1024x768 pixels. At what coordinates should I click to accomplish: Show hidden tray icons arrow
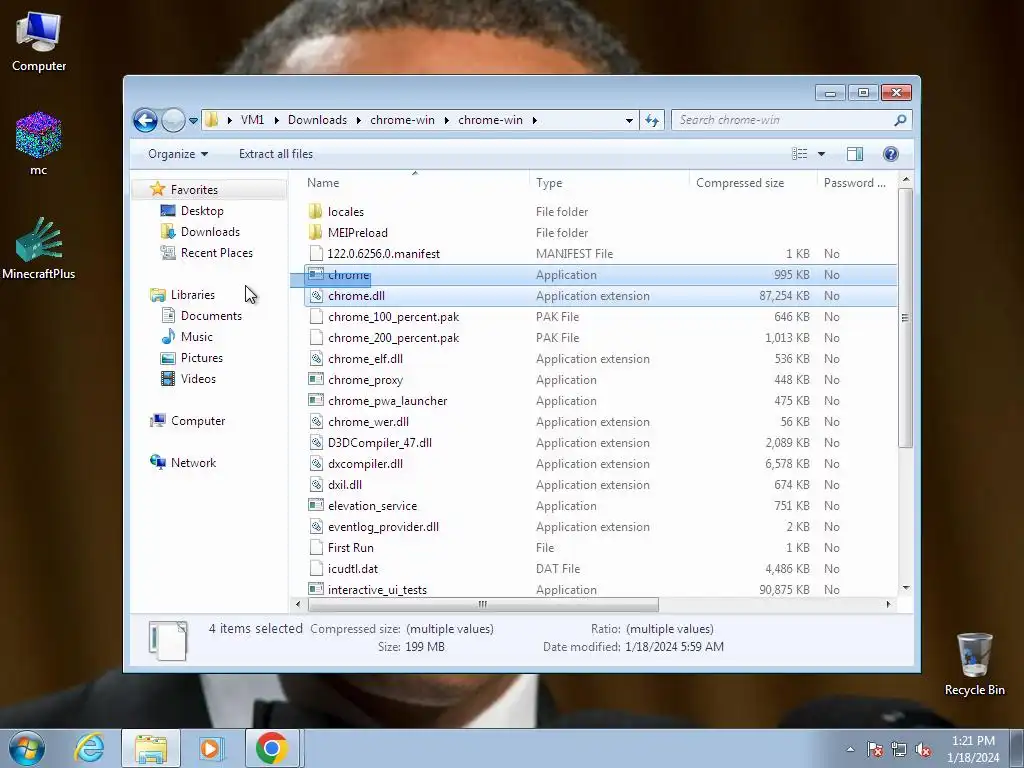click(x=850, y=750)
